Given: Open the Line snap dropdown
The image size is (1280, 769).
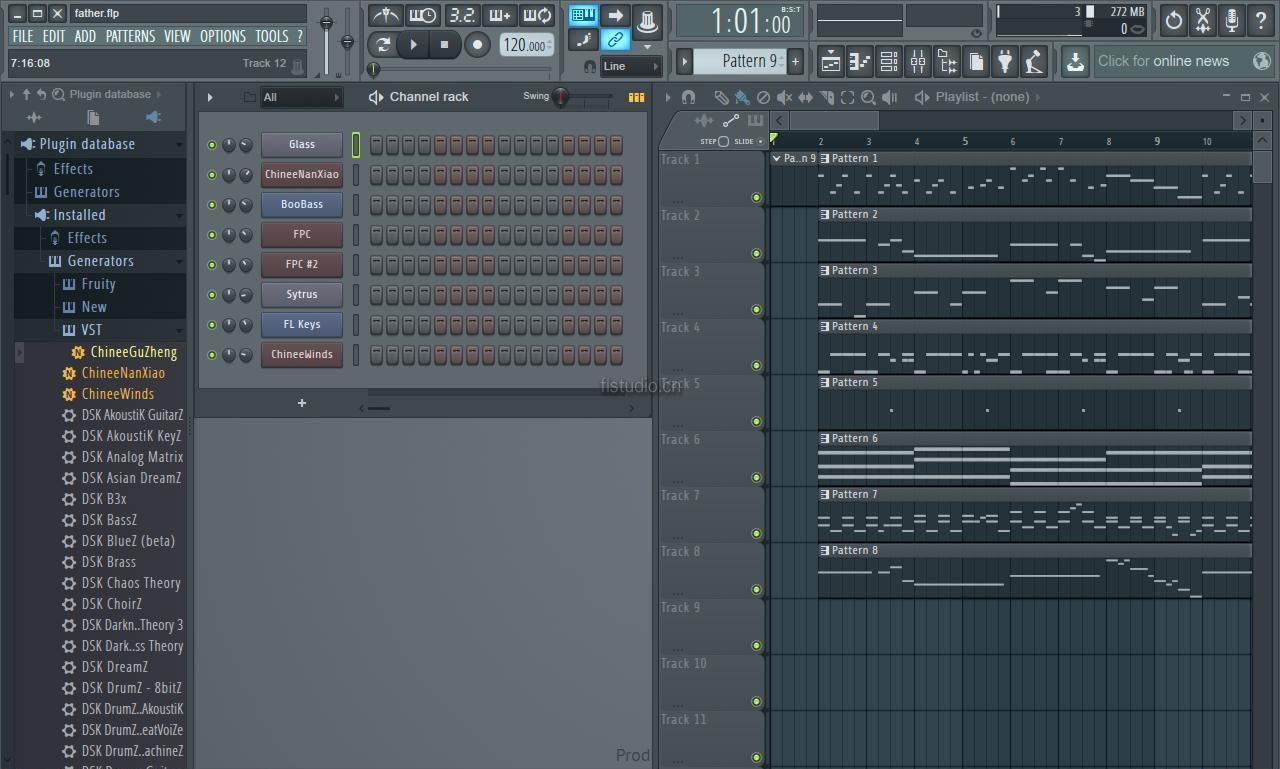Looking at the screenshot, I should tap(632, 66).
